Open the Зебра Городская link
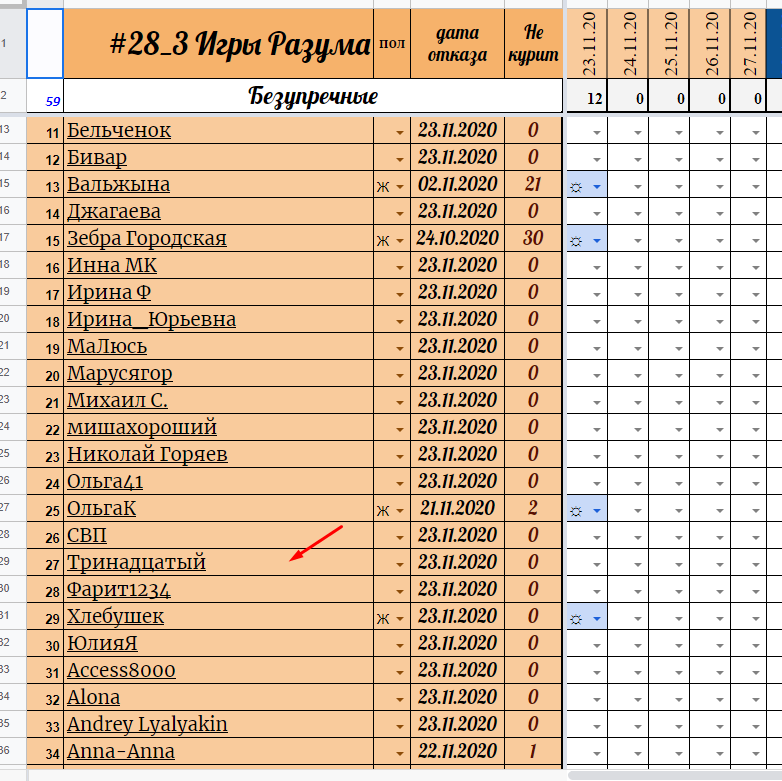The height and width of the screenshot is (781, 782). tap(147, 238)
